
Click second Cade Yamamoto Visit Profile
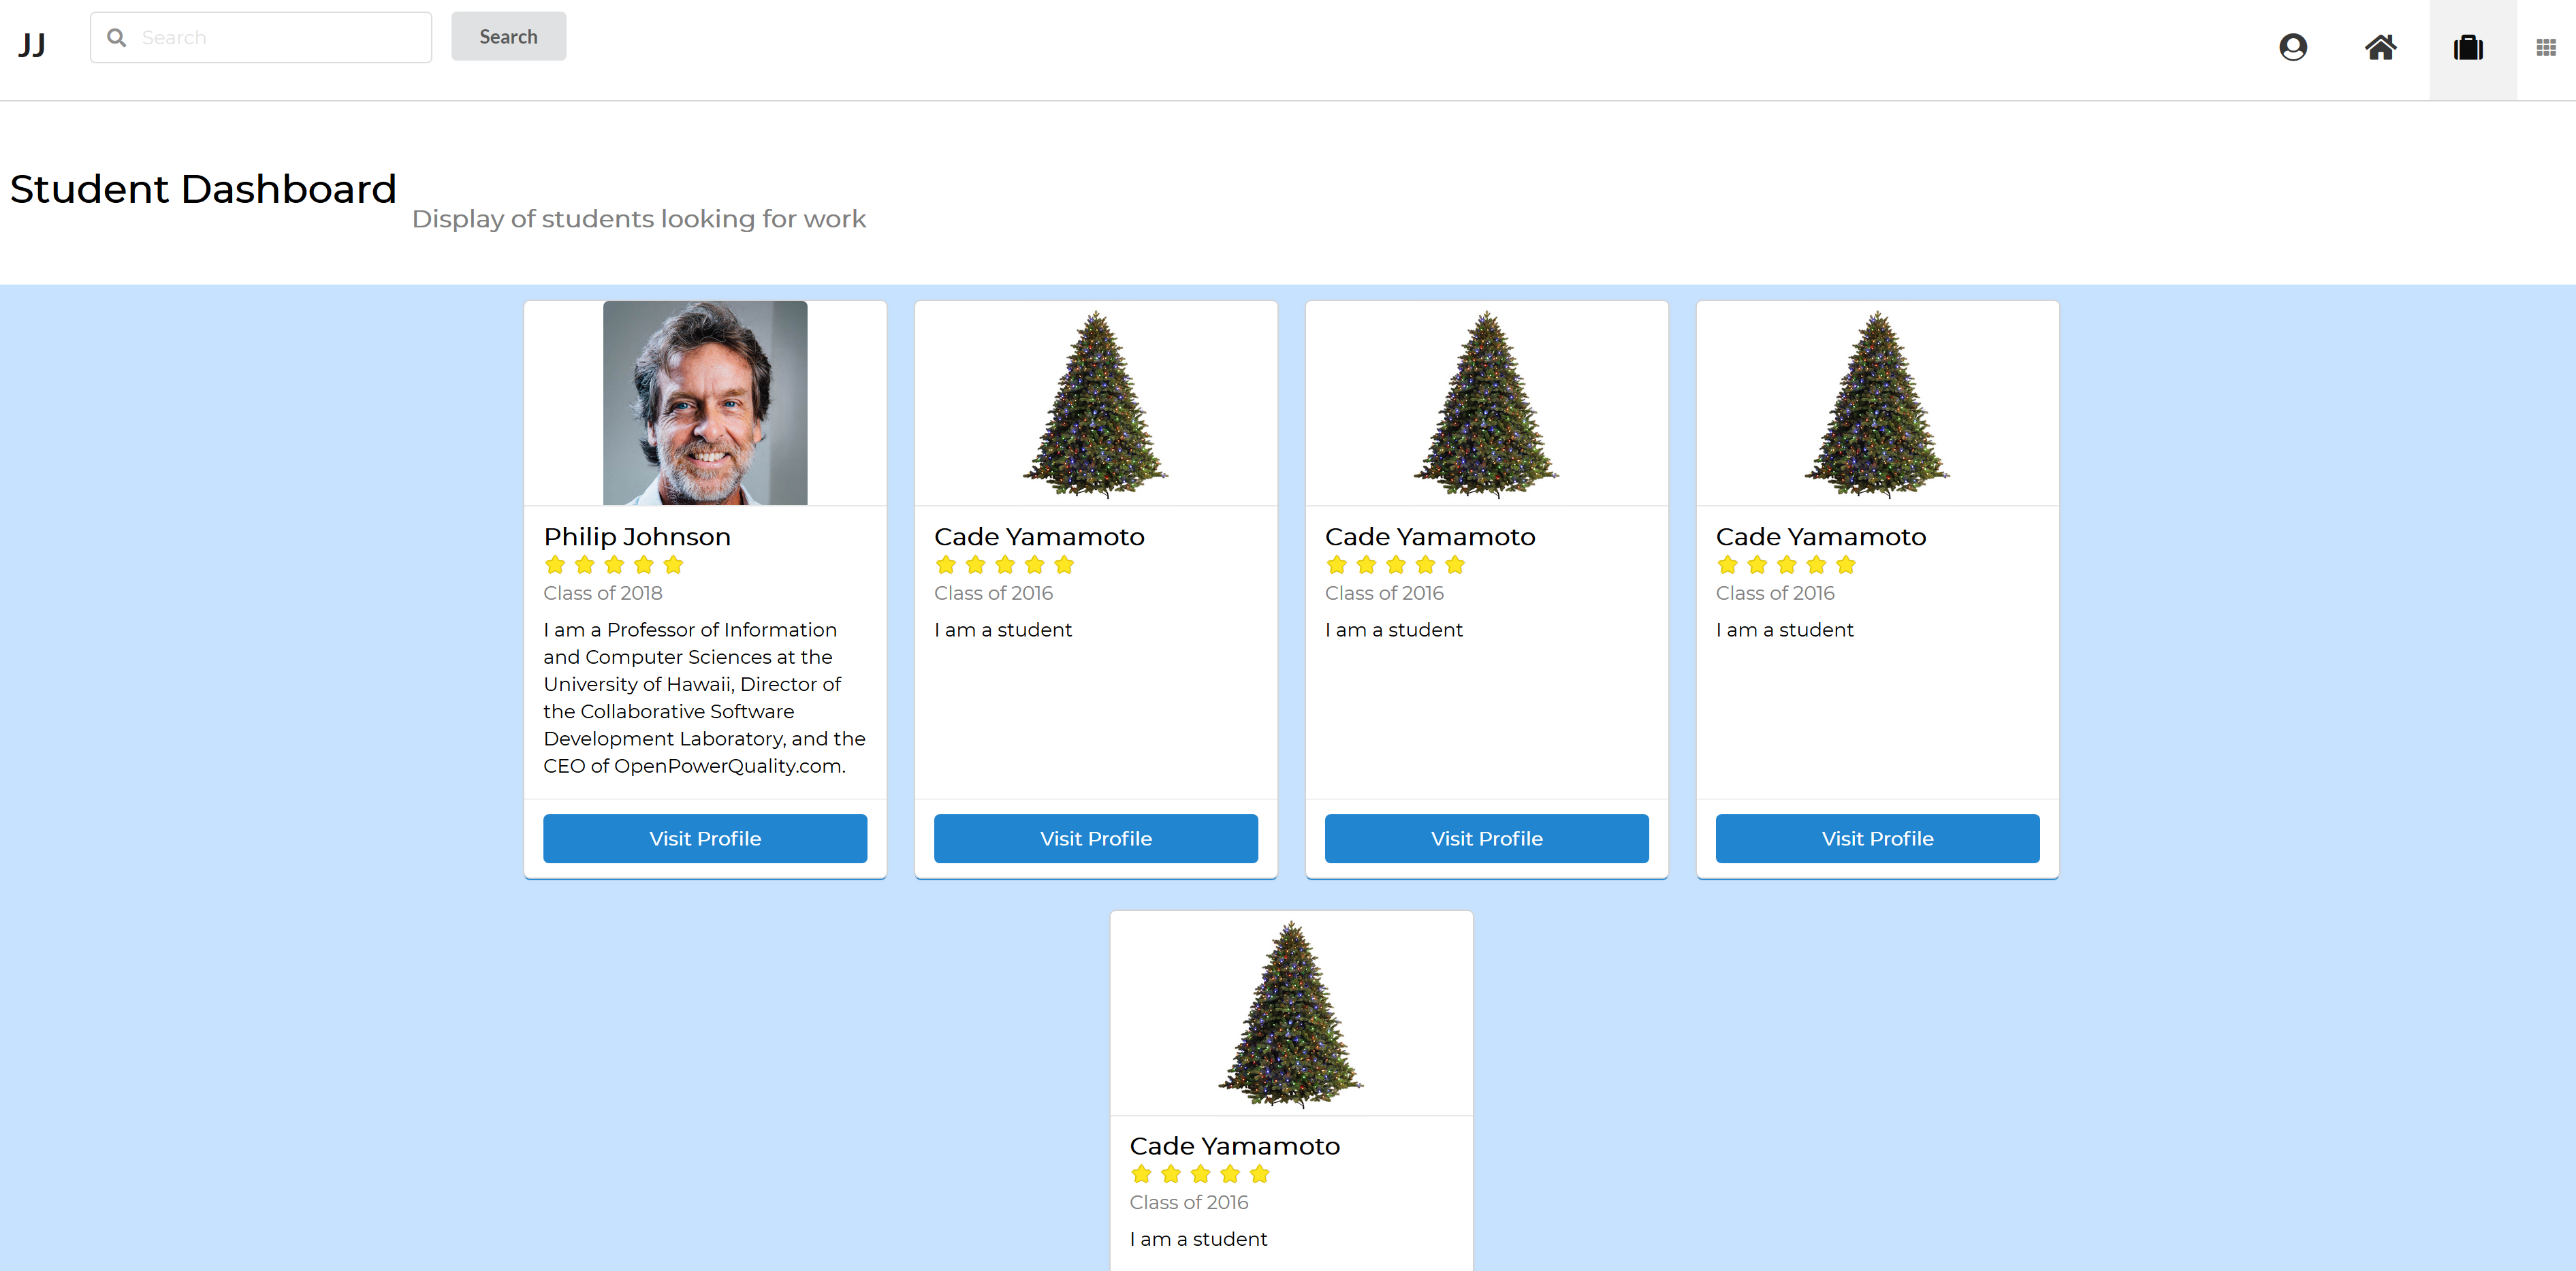(1485, 837)
